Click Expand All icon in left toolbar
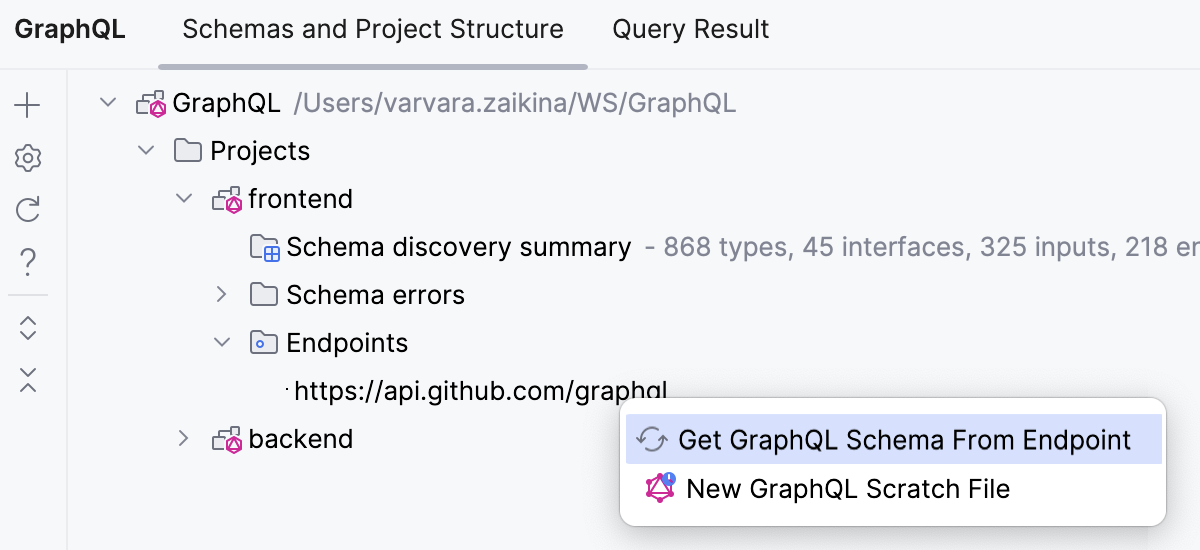The image size is (1200, 550). [28, 327]
